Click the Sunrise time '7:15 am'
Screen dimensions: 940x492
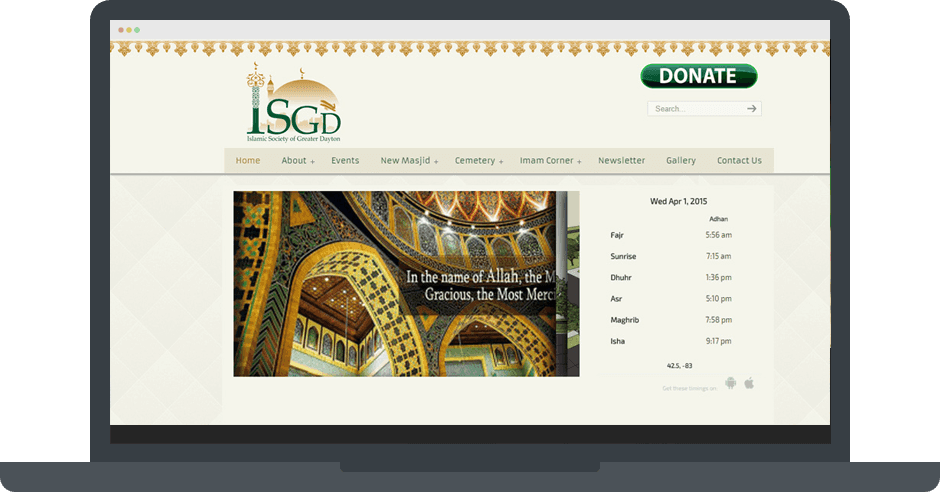[x=718, y=256]
